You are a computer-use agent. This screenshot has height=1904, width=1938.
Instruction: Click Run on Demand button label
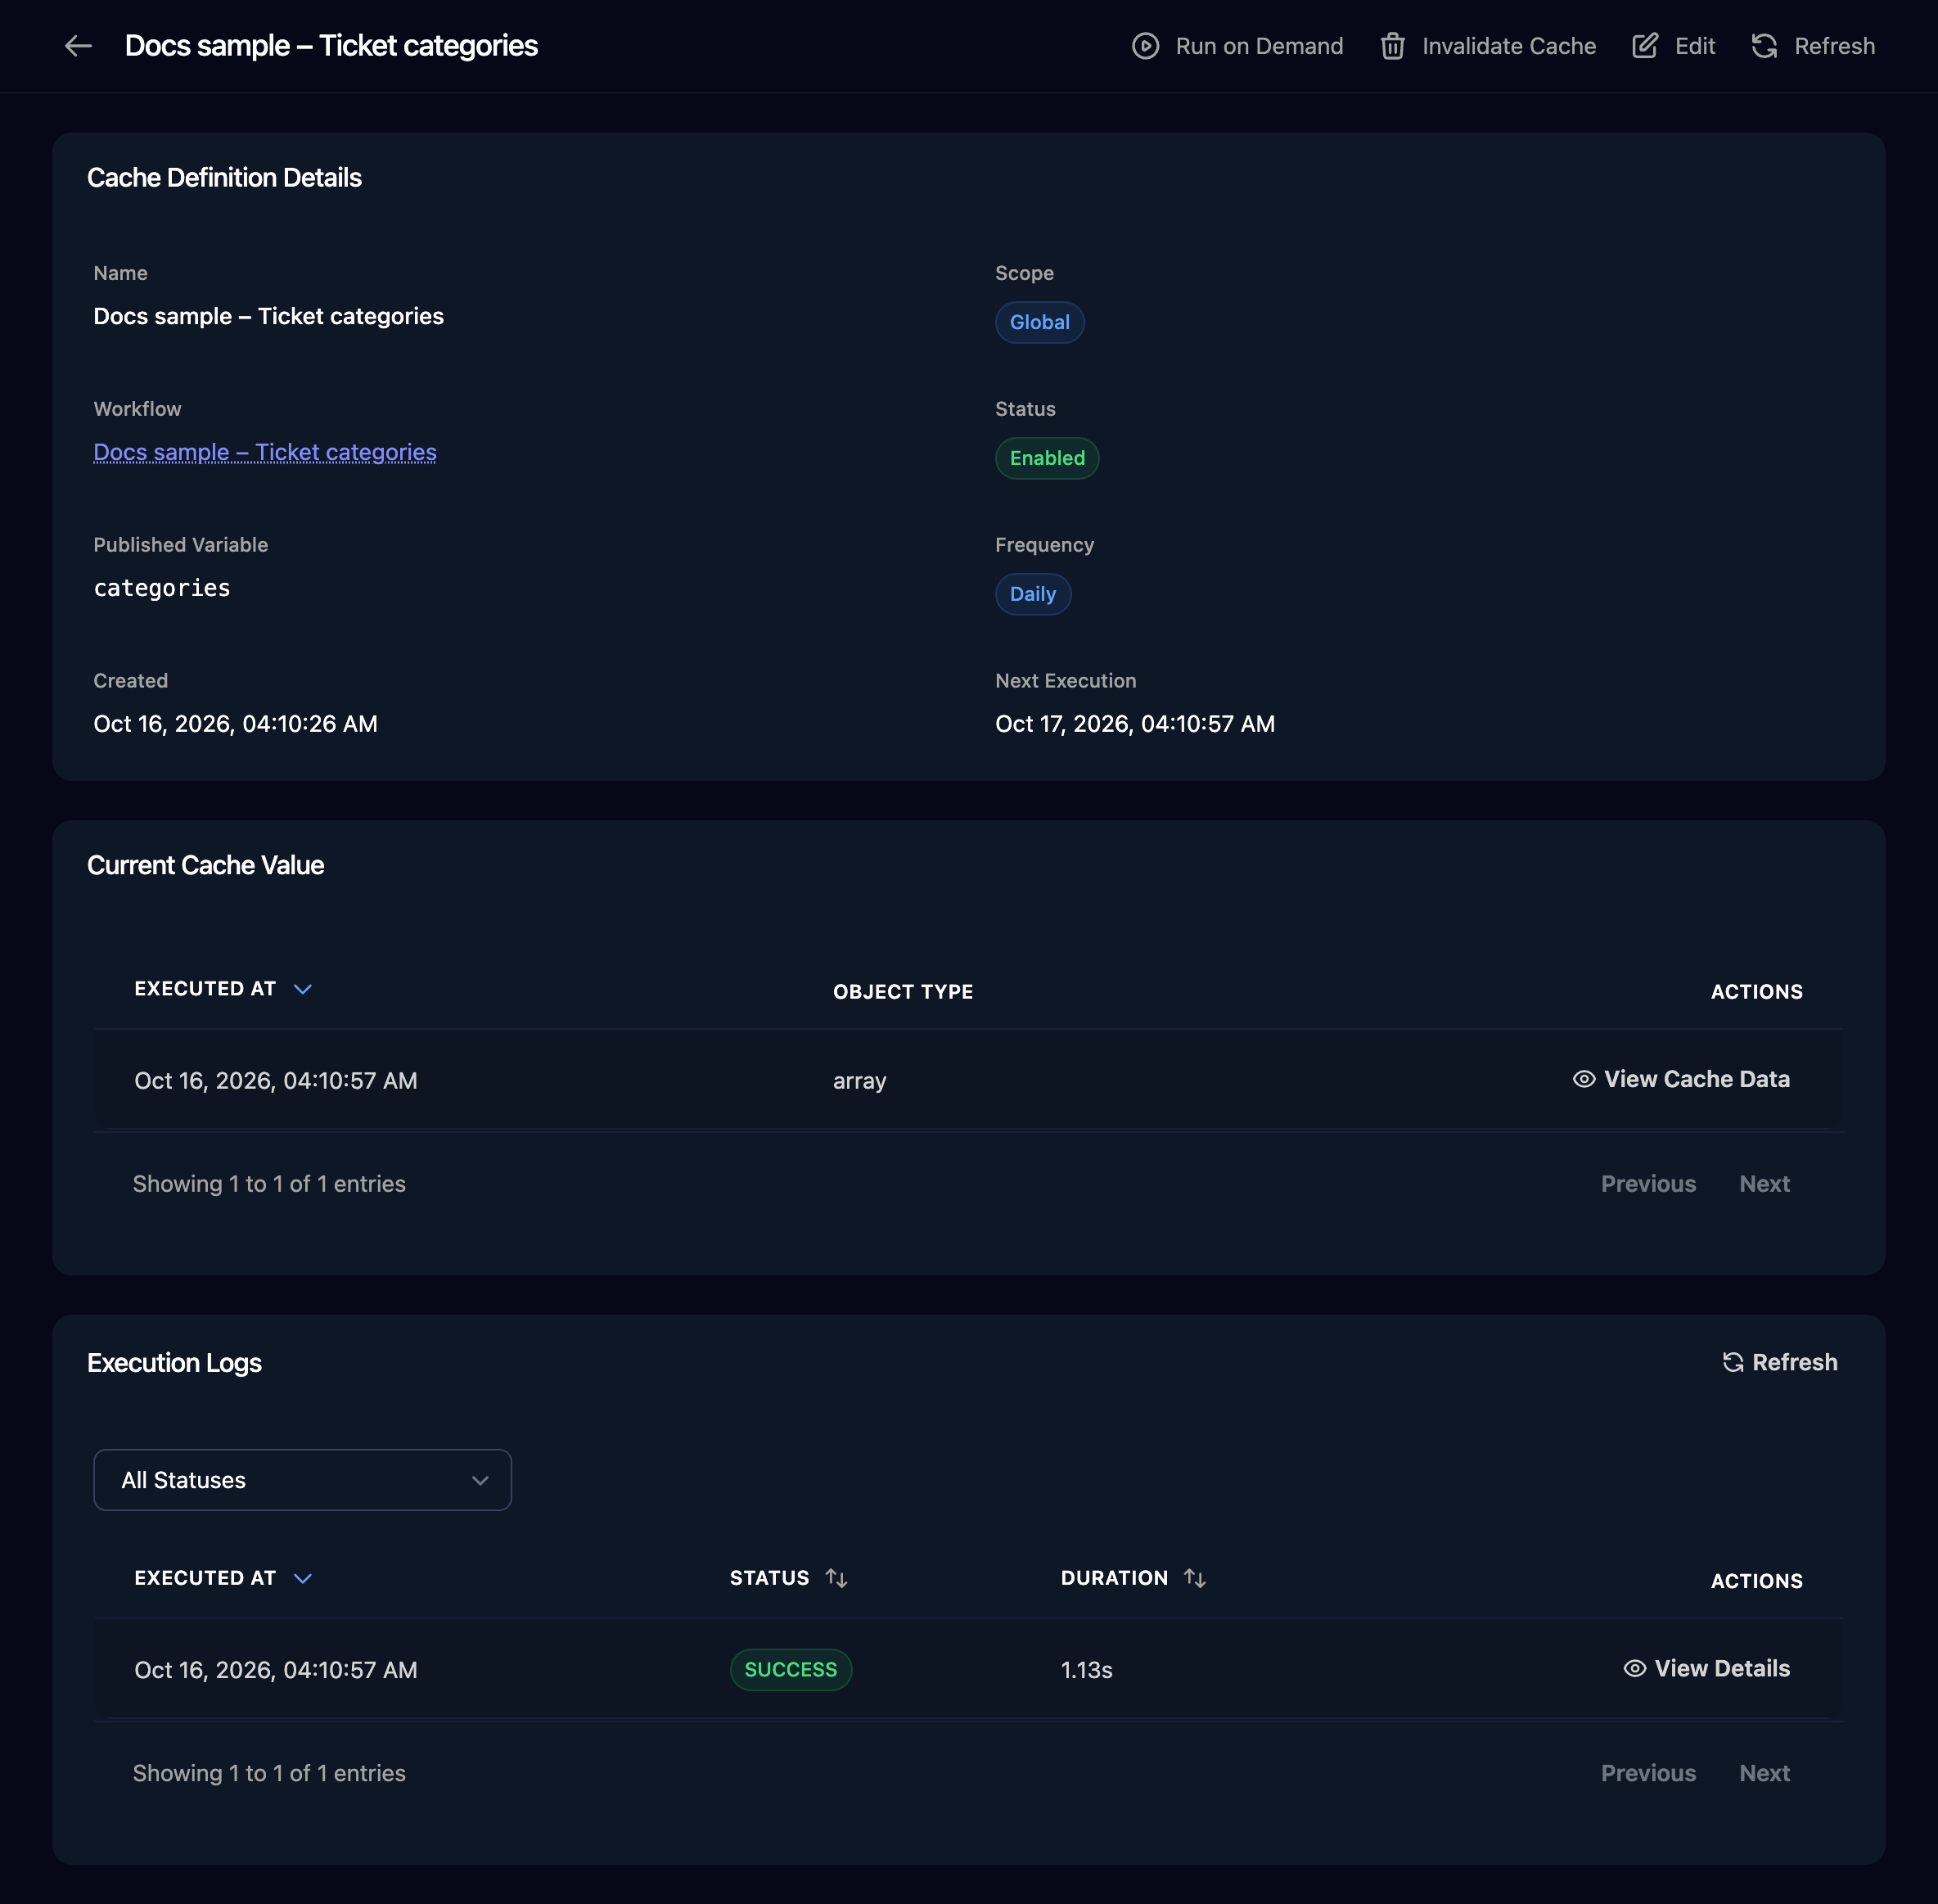(x=1259, y=46)
